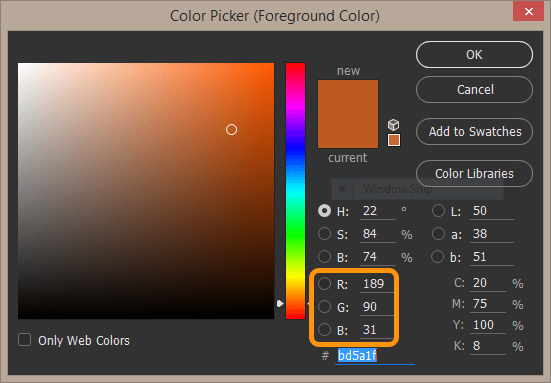The width and height of the screenshot is (551, 383).
Task: Open Color Libraries
Action: [474, 173]
